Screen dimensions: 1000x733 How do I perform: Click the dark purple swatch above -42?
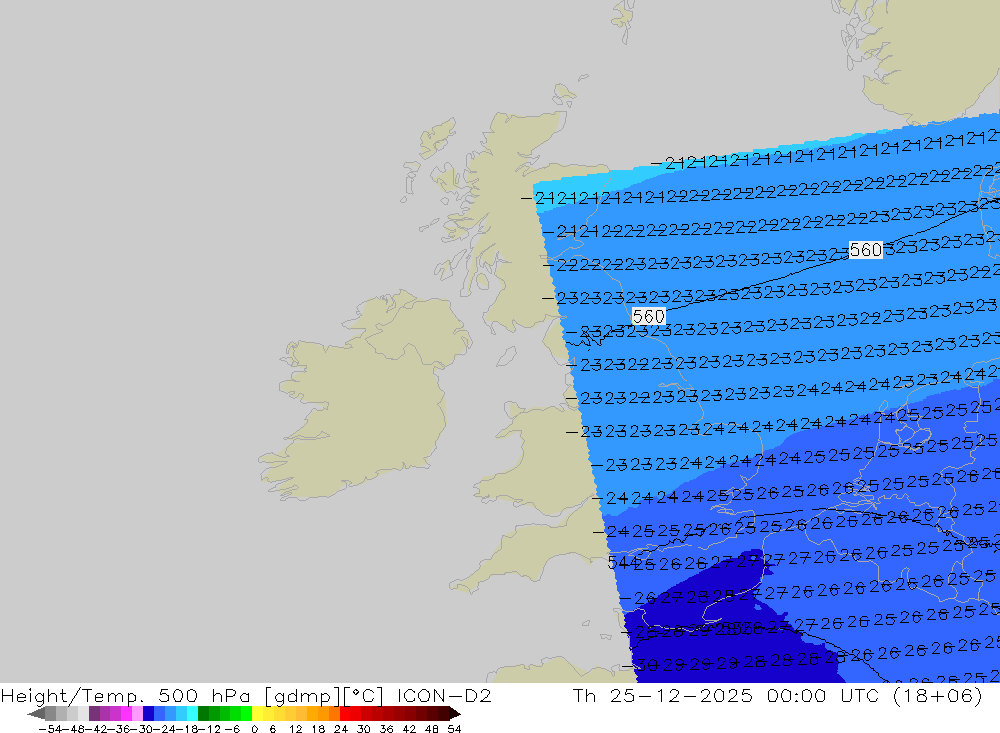click(x=94, y=713)
